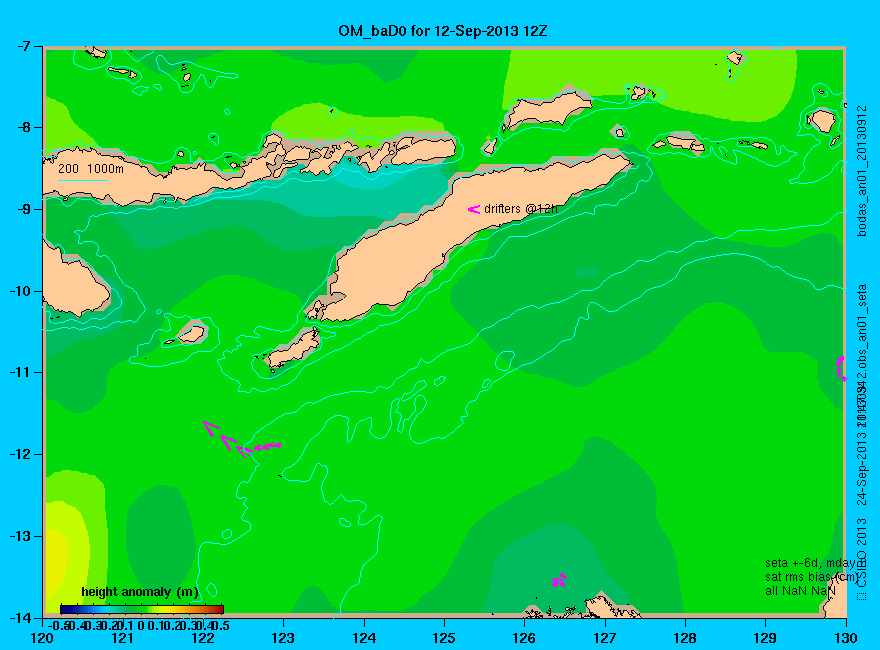Click the cyan contour legend line sample
880x650 pixels.
coord(82,180)
